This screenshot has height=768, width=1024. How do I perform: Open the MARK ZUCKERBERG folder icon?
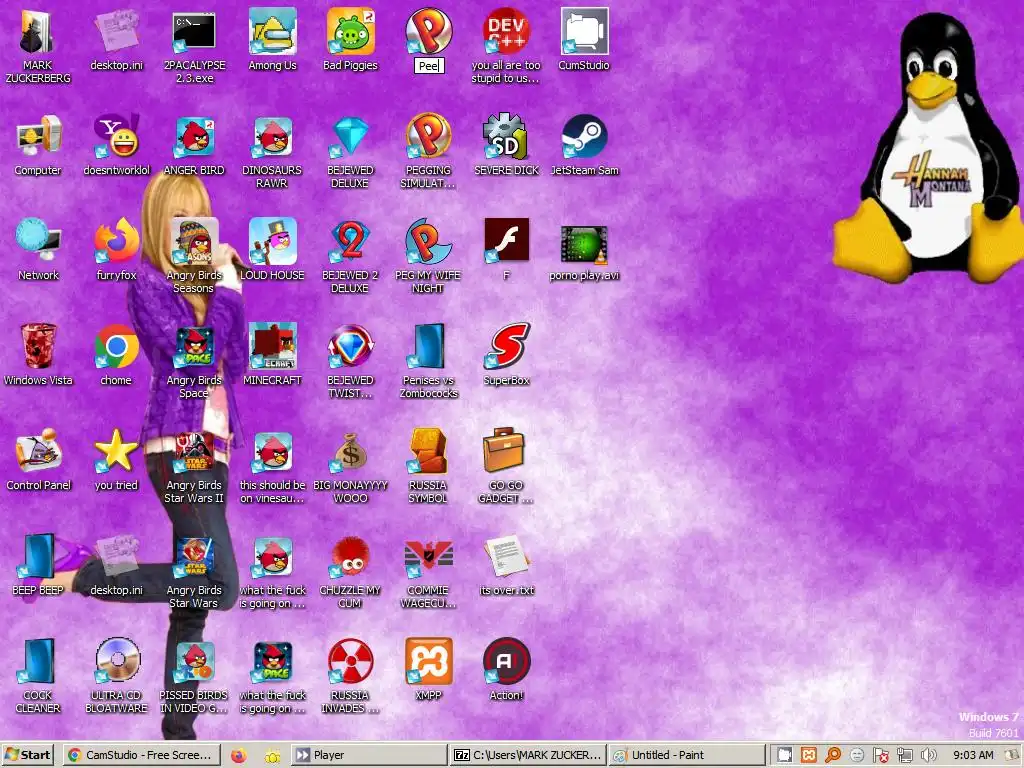click(38, 32)
